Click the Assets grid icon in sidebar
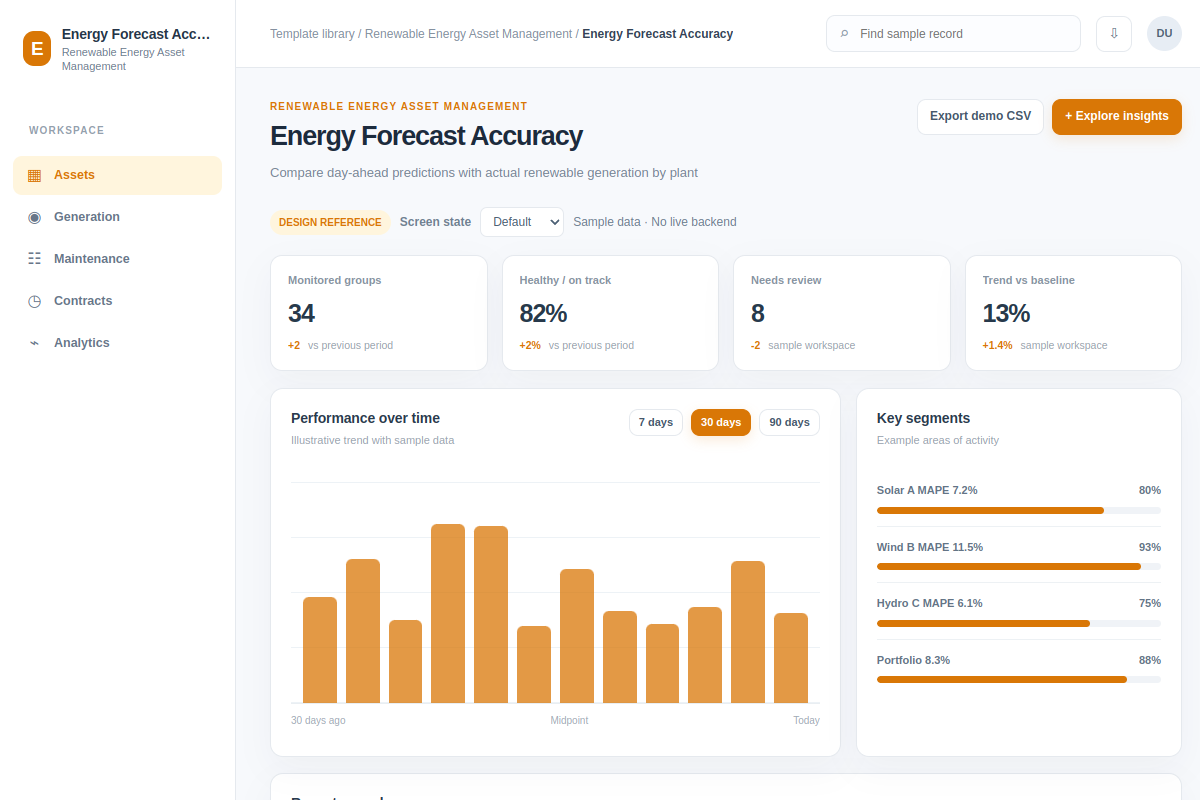The width and height of the screenshot is (1200, 800). [x=34, y=175]
